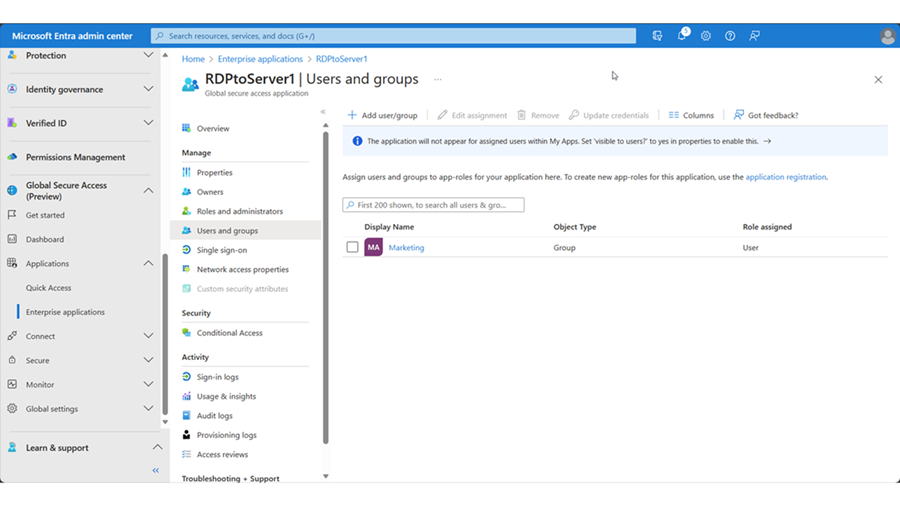Click the Audit logs icon
Screen dimensions: 900x506
coord(186,415)
